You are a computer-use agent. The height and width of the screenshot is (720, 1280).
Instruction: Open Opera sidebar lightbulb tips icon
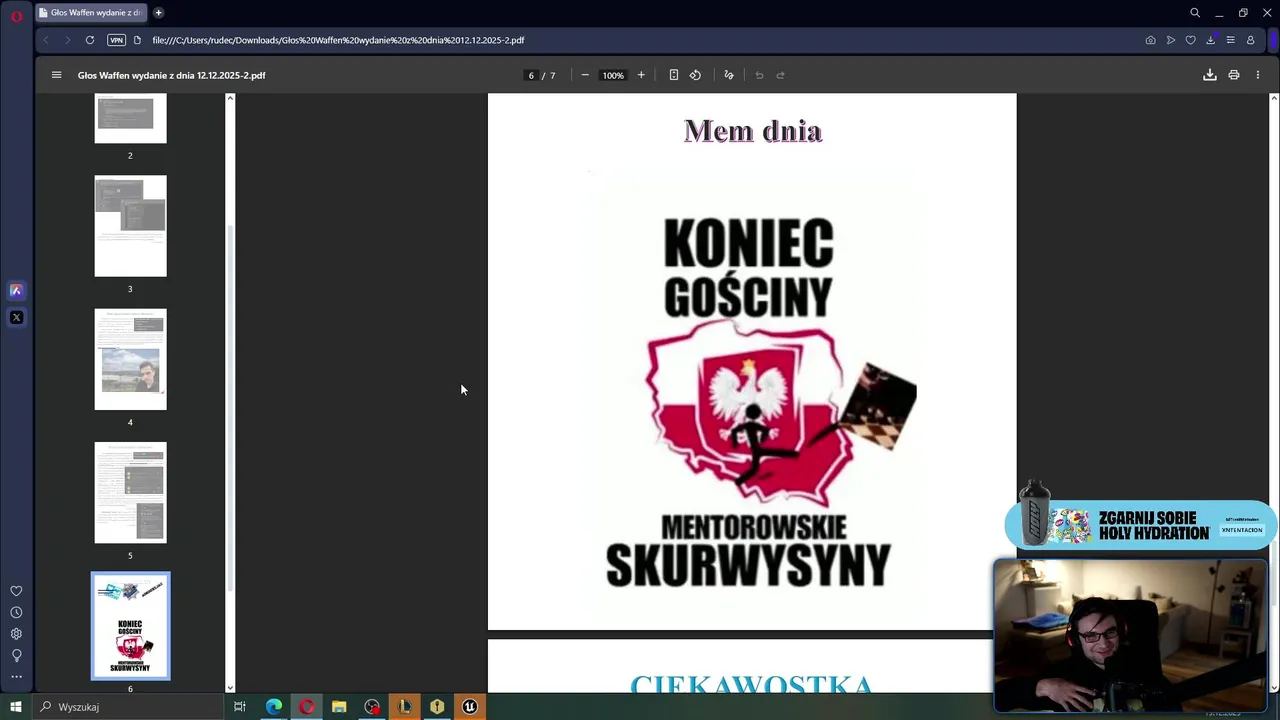click(16, 655)
